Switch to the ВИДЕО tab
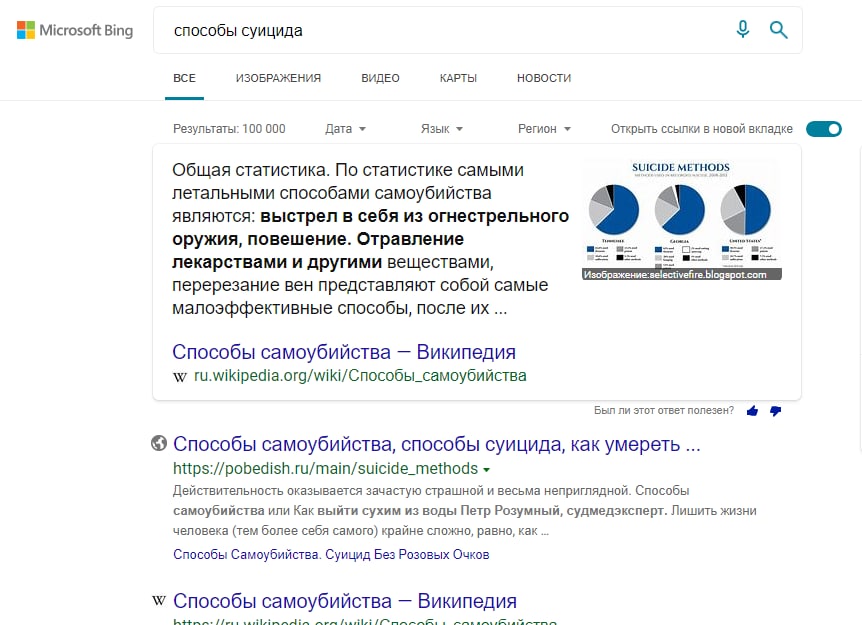 (380, 78)
